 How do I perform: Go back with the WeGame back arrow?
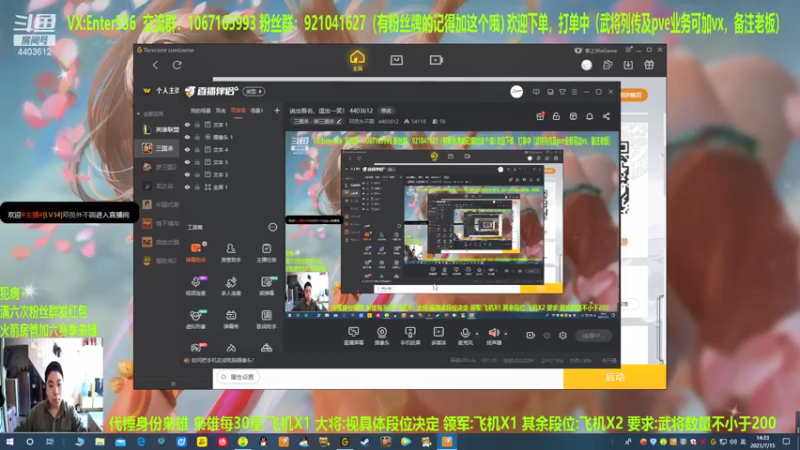coord(155,65)
